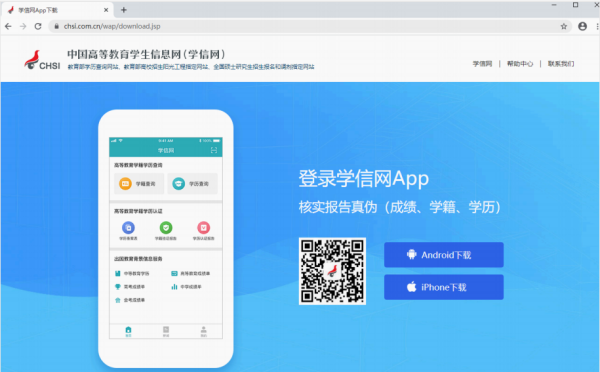600x372 pixels.
Task: Click the address bar showing chsi.com.cn/wap/download.jsp
Action: [310, 26]
